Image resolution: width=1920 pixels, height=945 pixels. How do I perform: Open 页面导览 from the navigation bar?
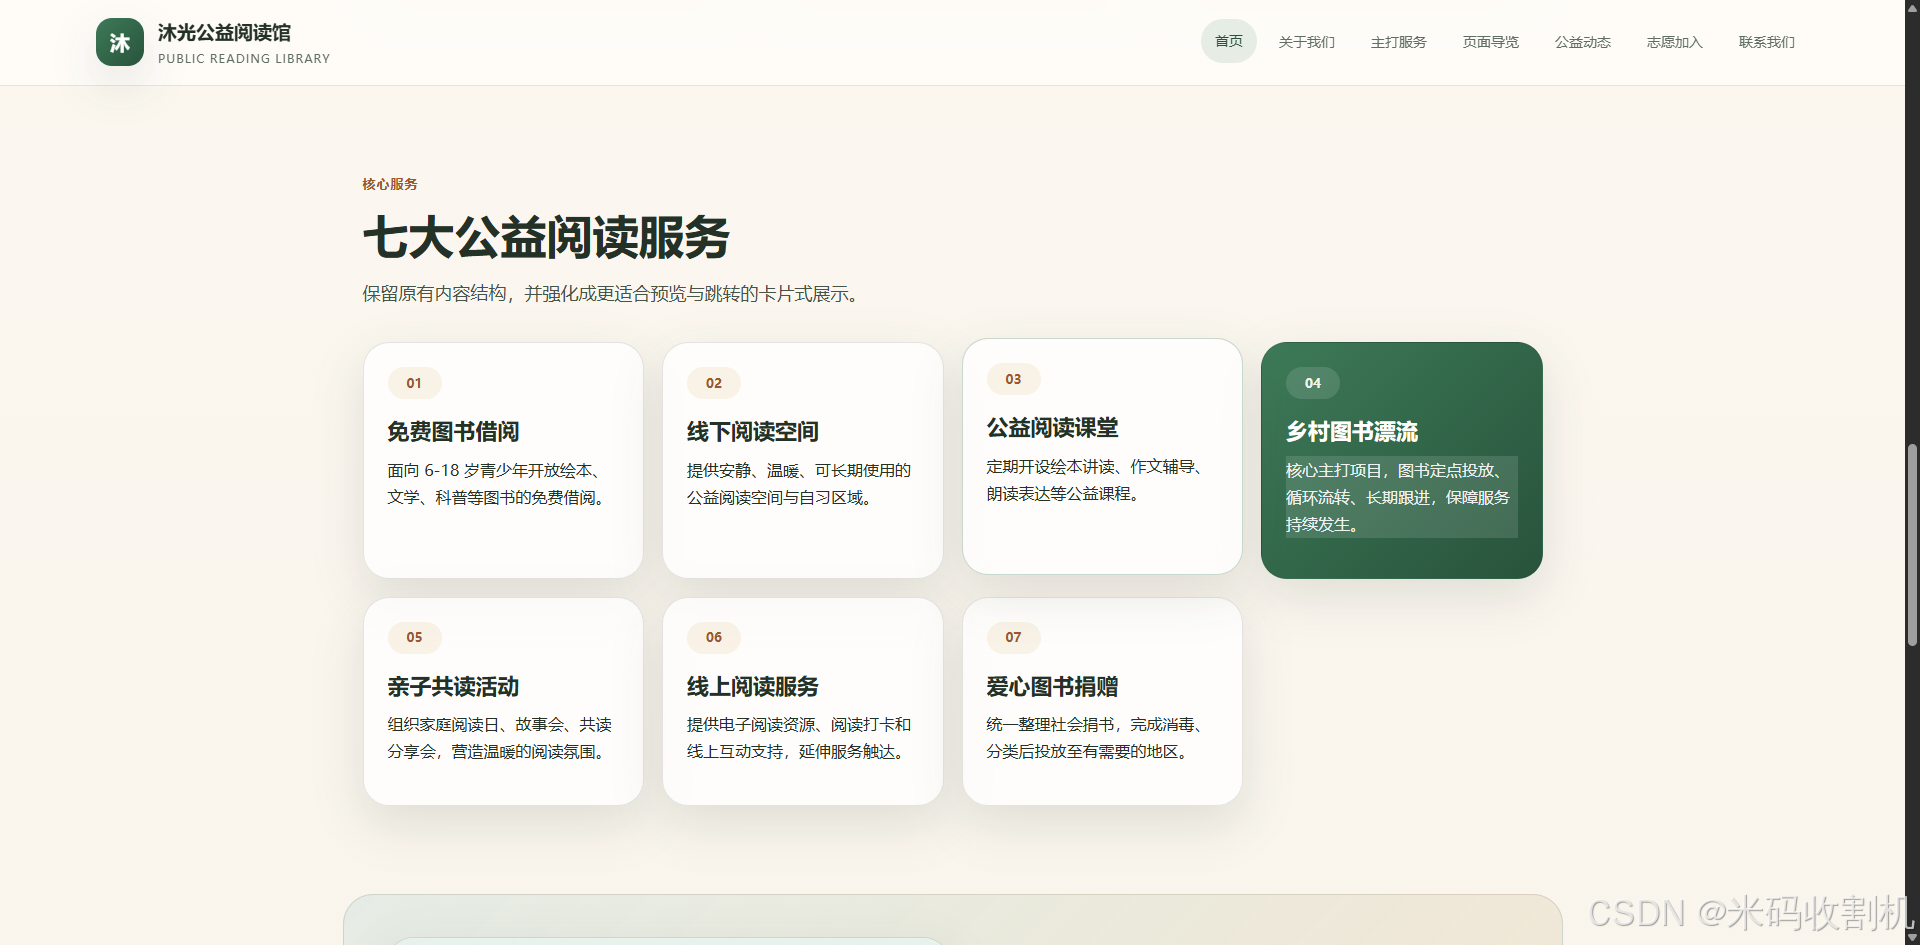pyautogui.click(x=1491, y=42)
